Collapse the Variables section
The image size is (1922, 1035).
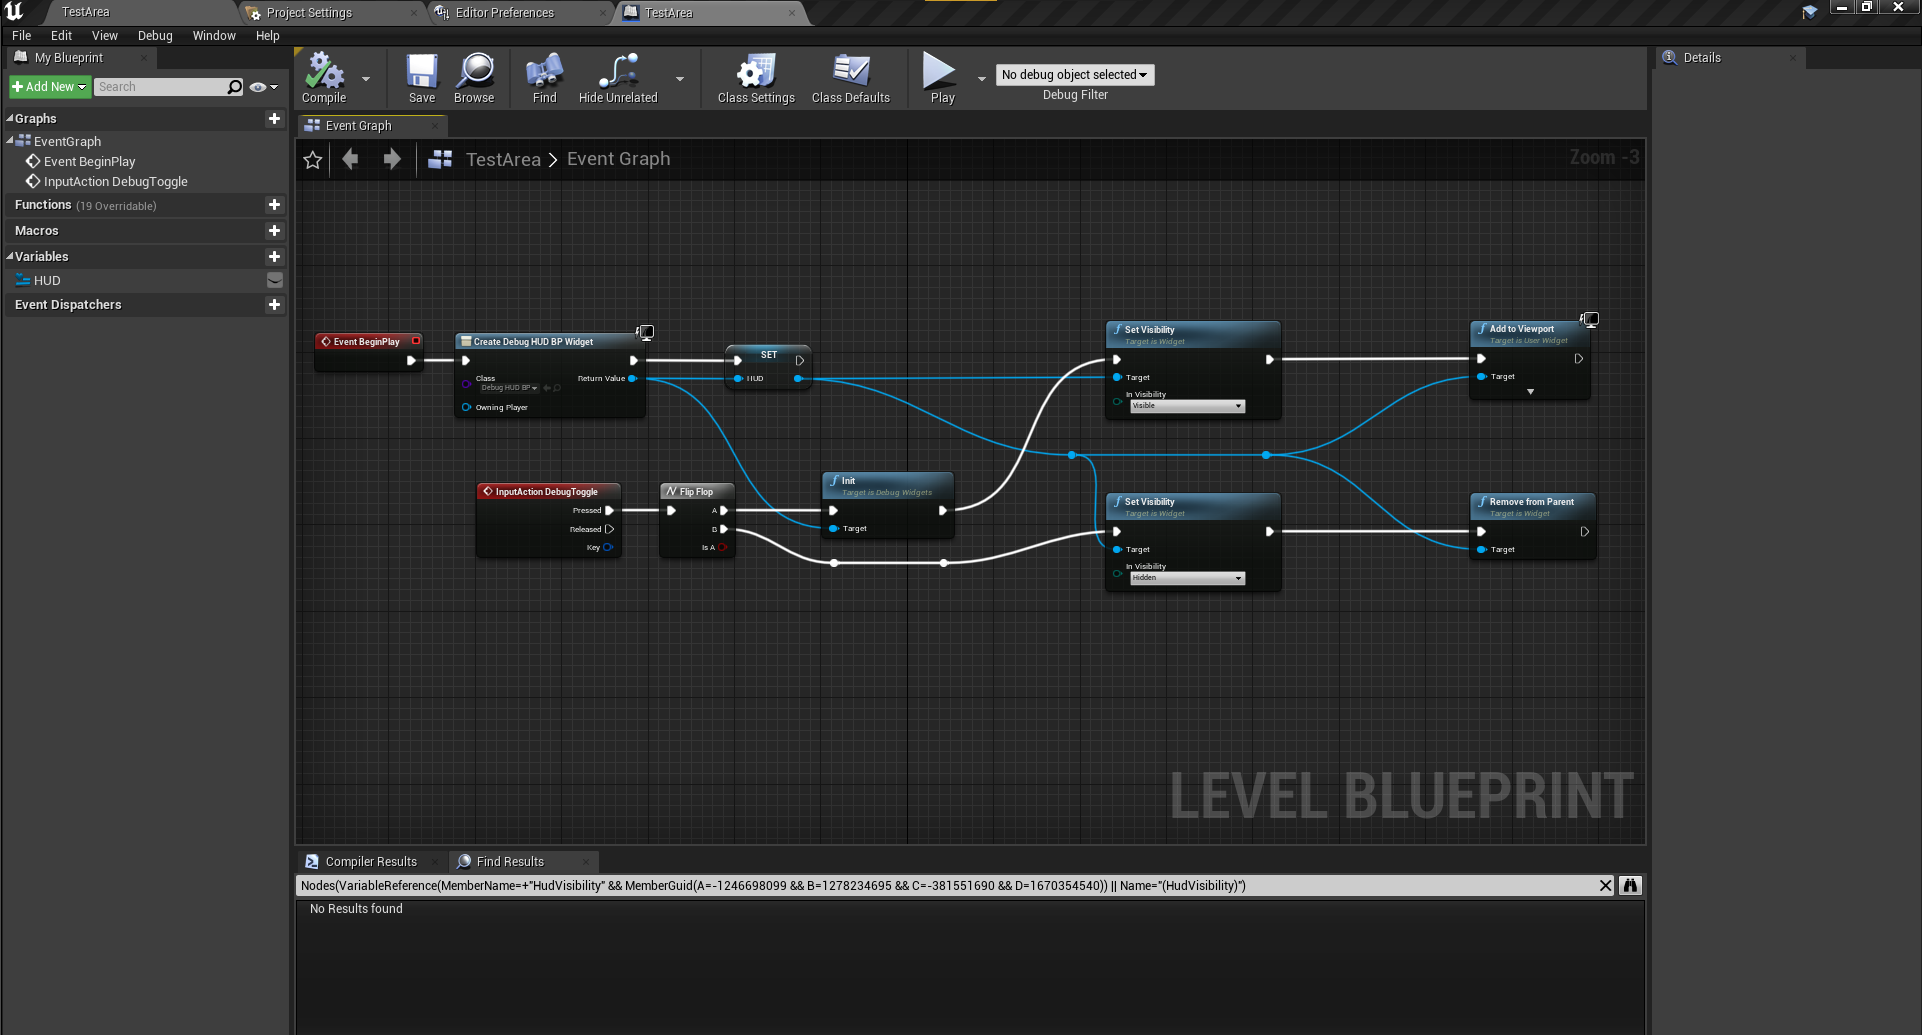(9, 256)
